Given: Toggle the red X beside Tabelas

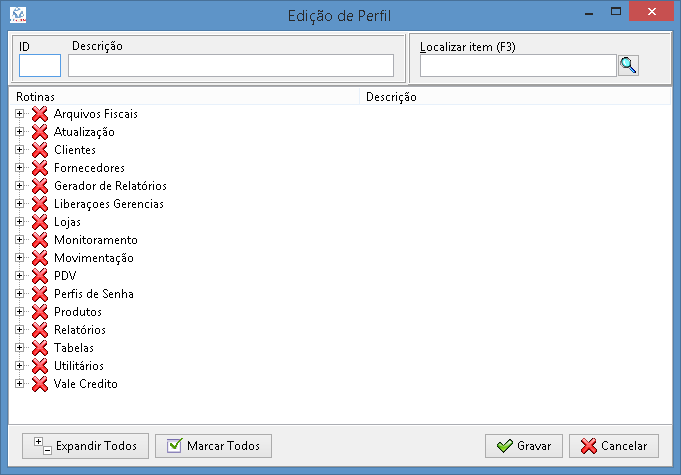Looking at the screenshot, I should pyautogui.click(x=40, y=348).
